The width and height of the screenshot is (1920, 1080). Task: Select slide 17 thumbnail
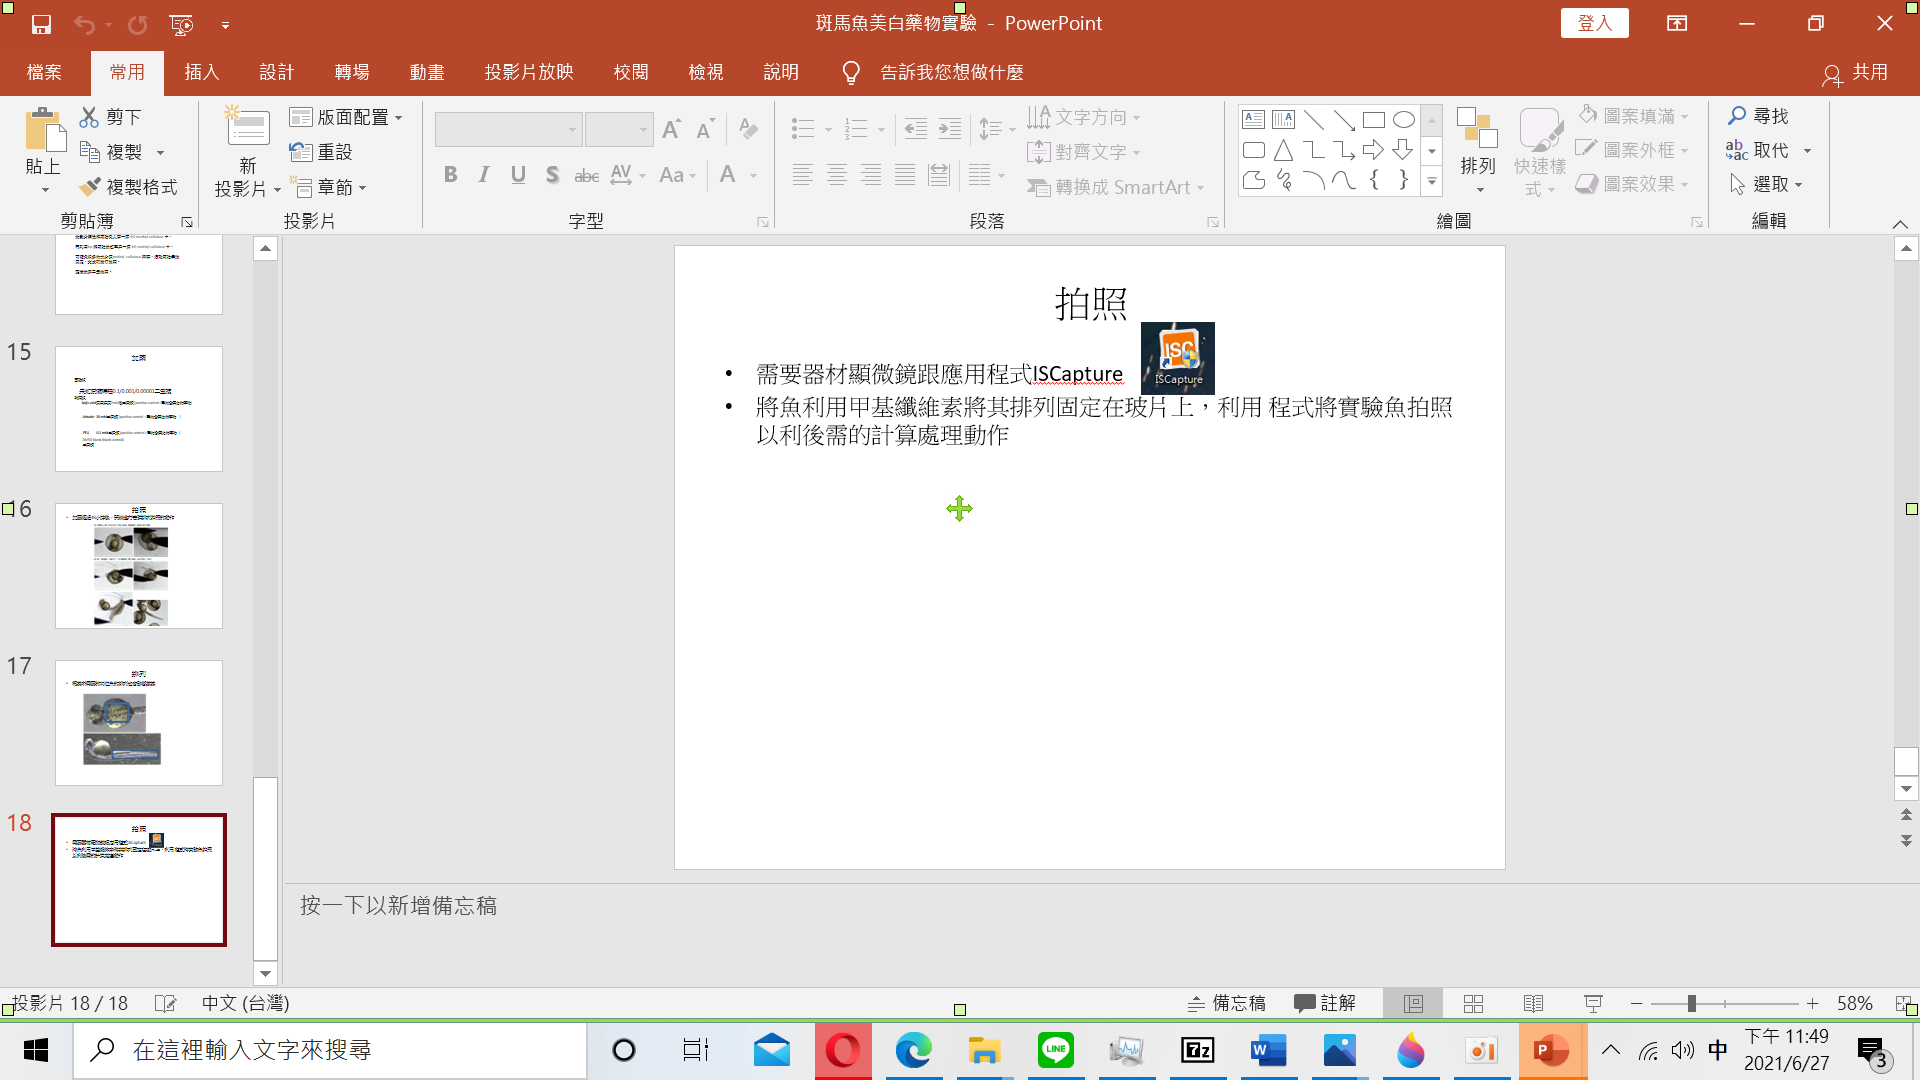pos(139,723)
